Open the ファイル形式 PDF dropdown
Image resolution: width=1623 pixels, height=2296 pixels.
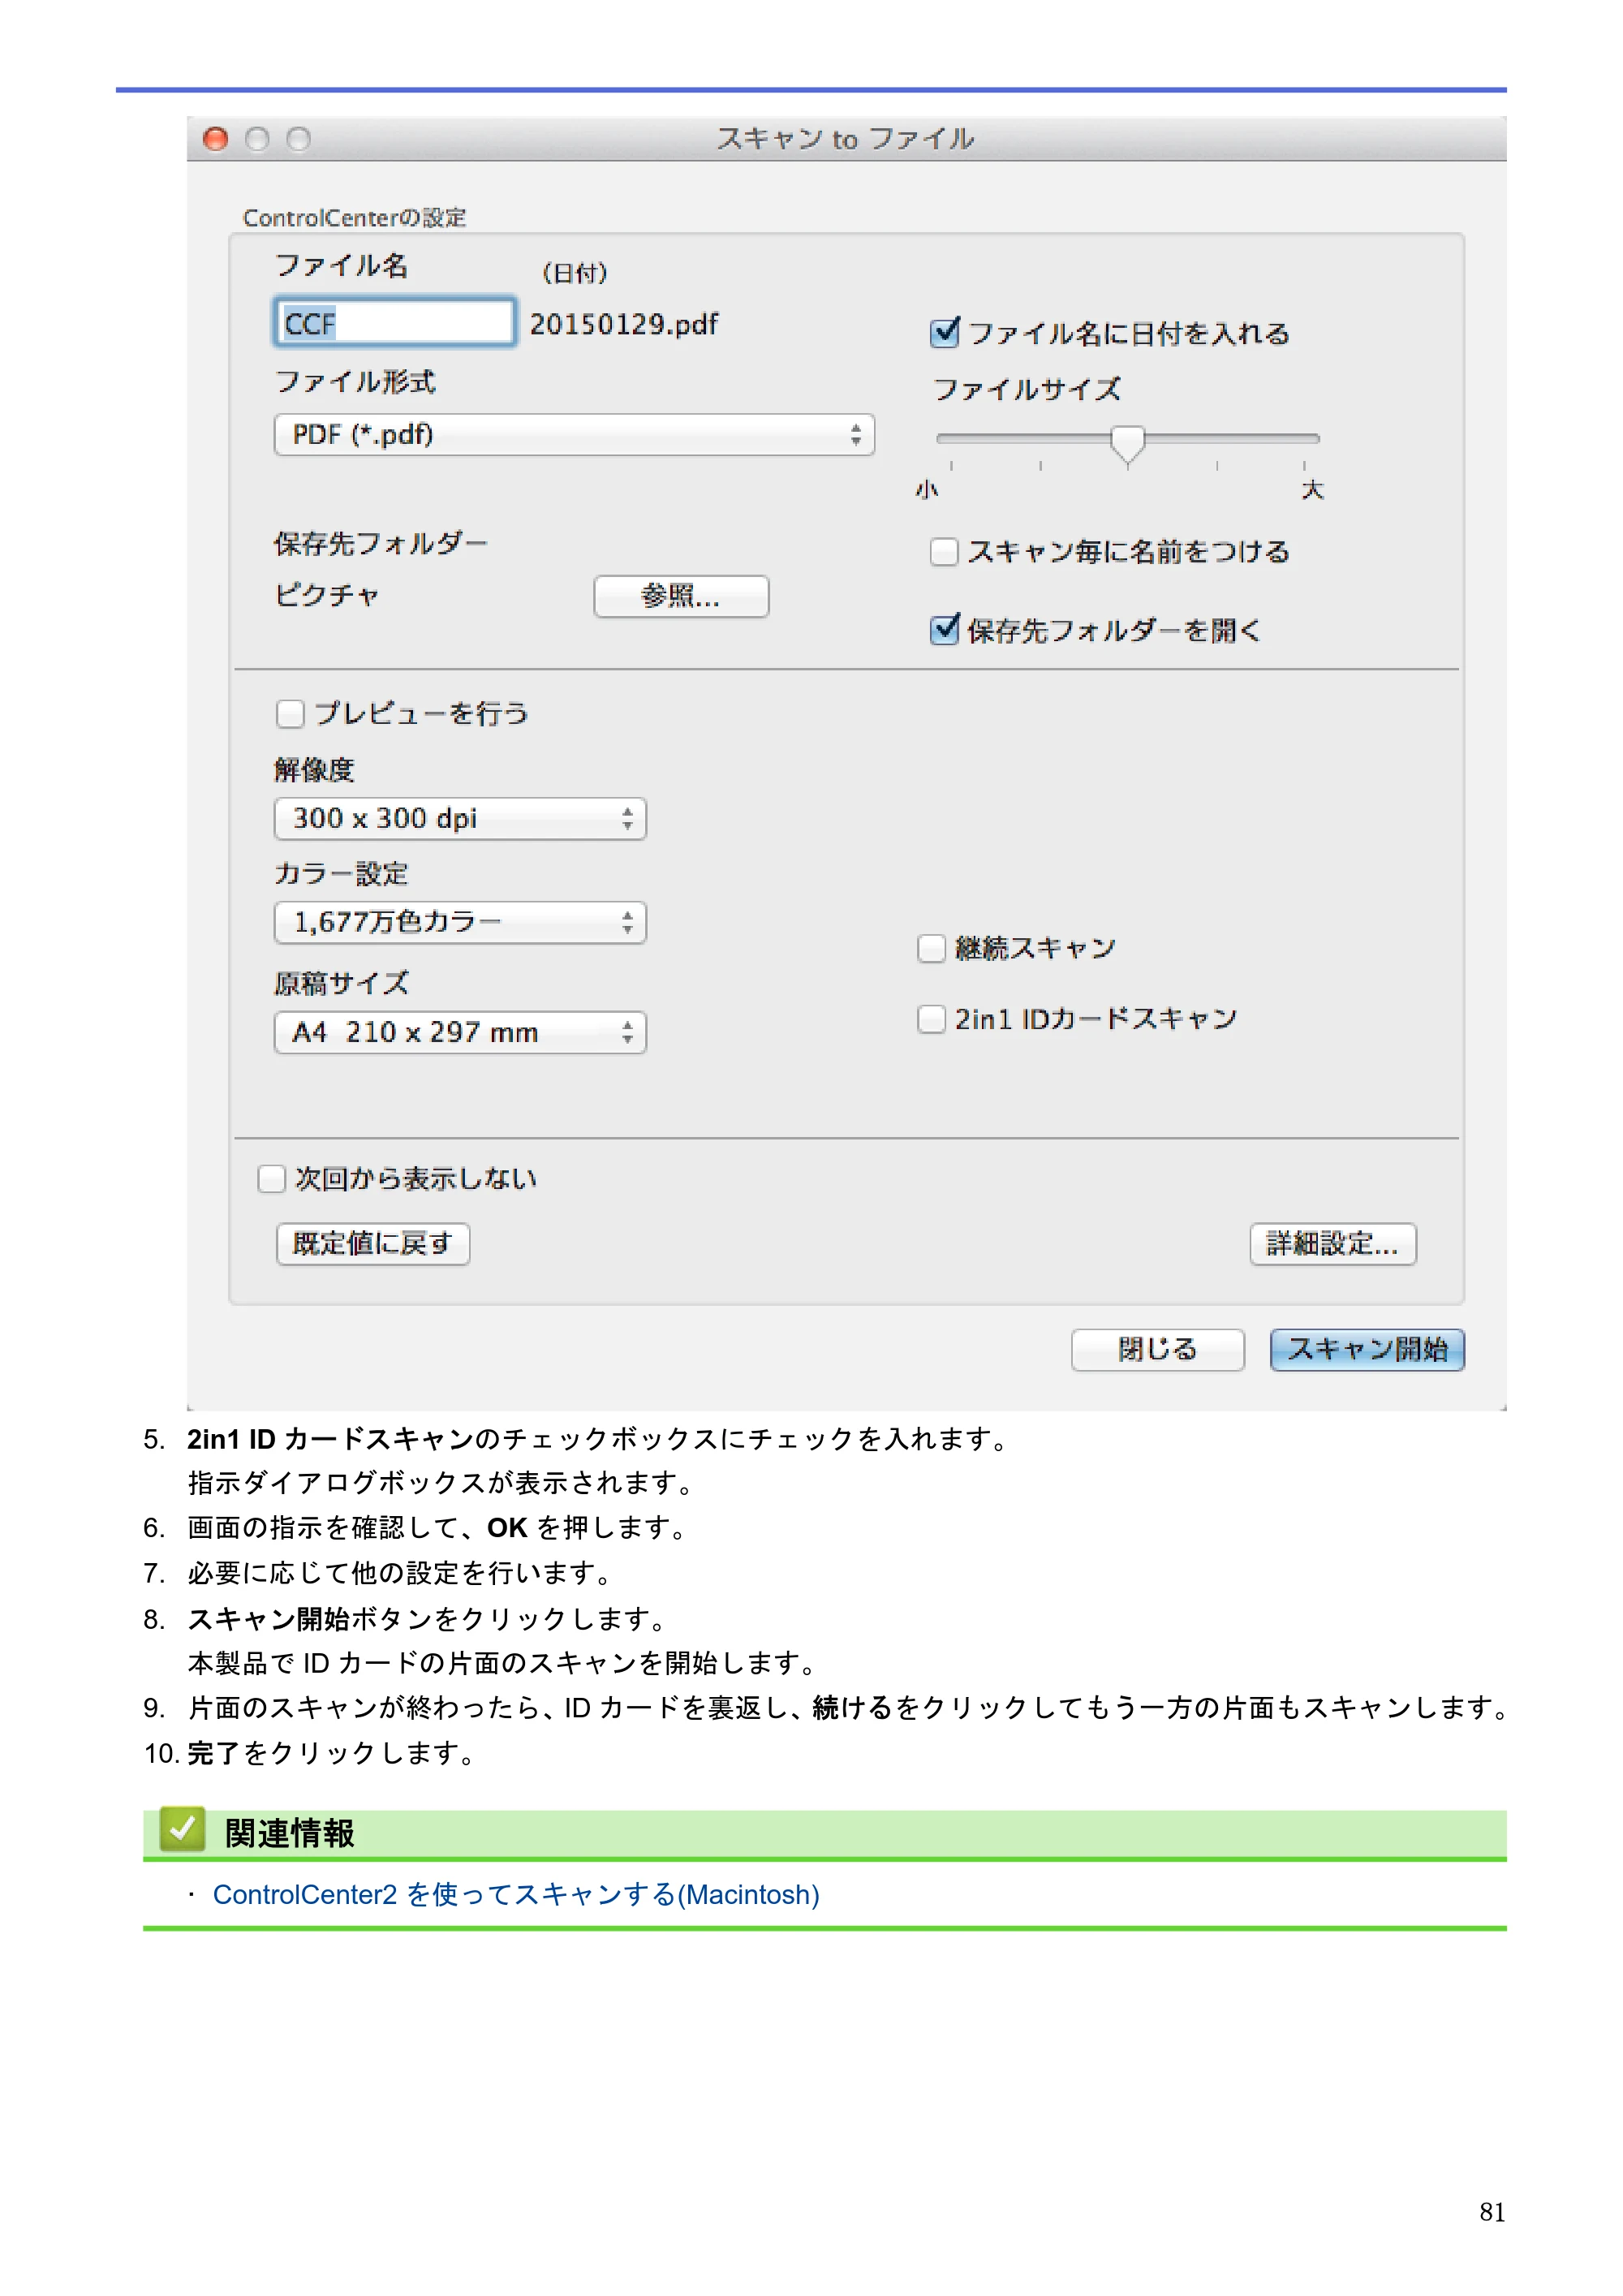[574, 435]
